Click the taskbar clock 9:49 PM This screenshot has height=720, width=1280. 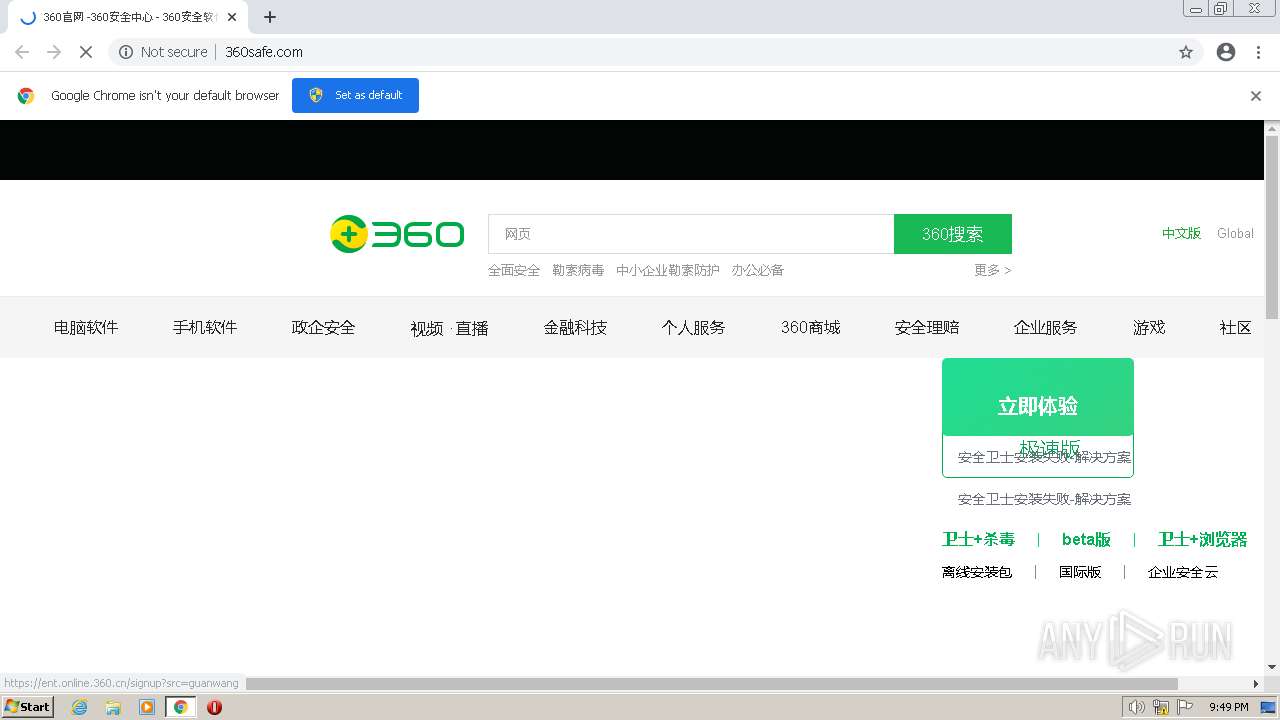point(1228,707)
